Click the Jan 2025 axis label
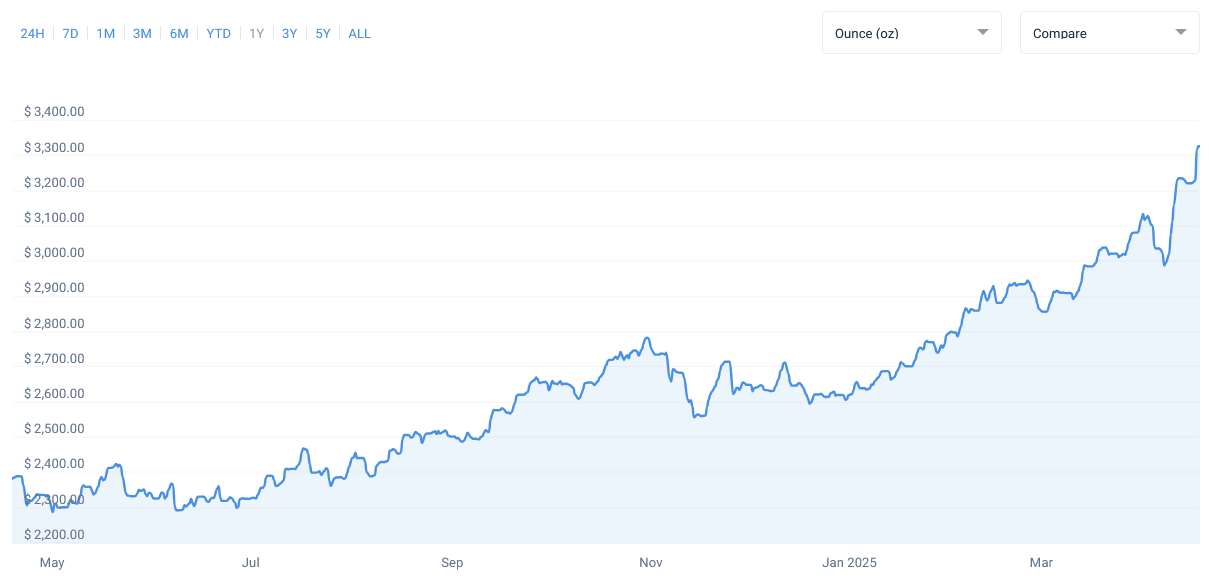The image size is (1209, 582). [x=848, y=563]
